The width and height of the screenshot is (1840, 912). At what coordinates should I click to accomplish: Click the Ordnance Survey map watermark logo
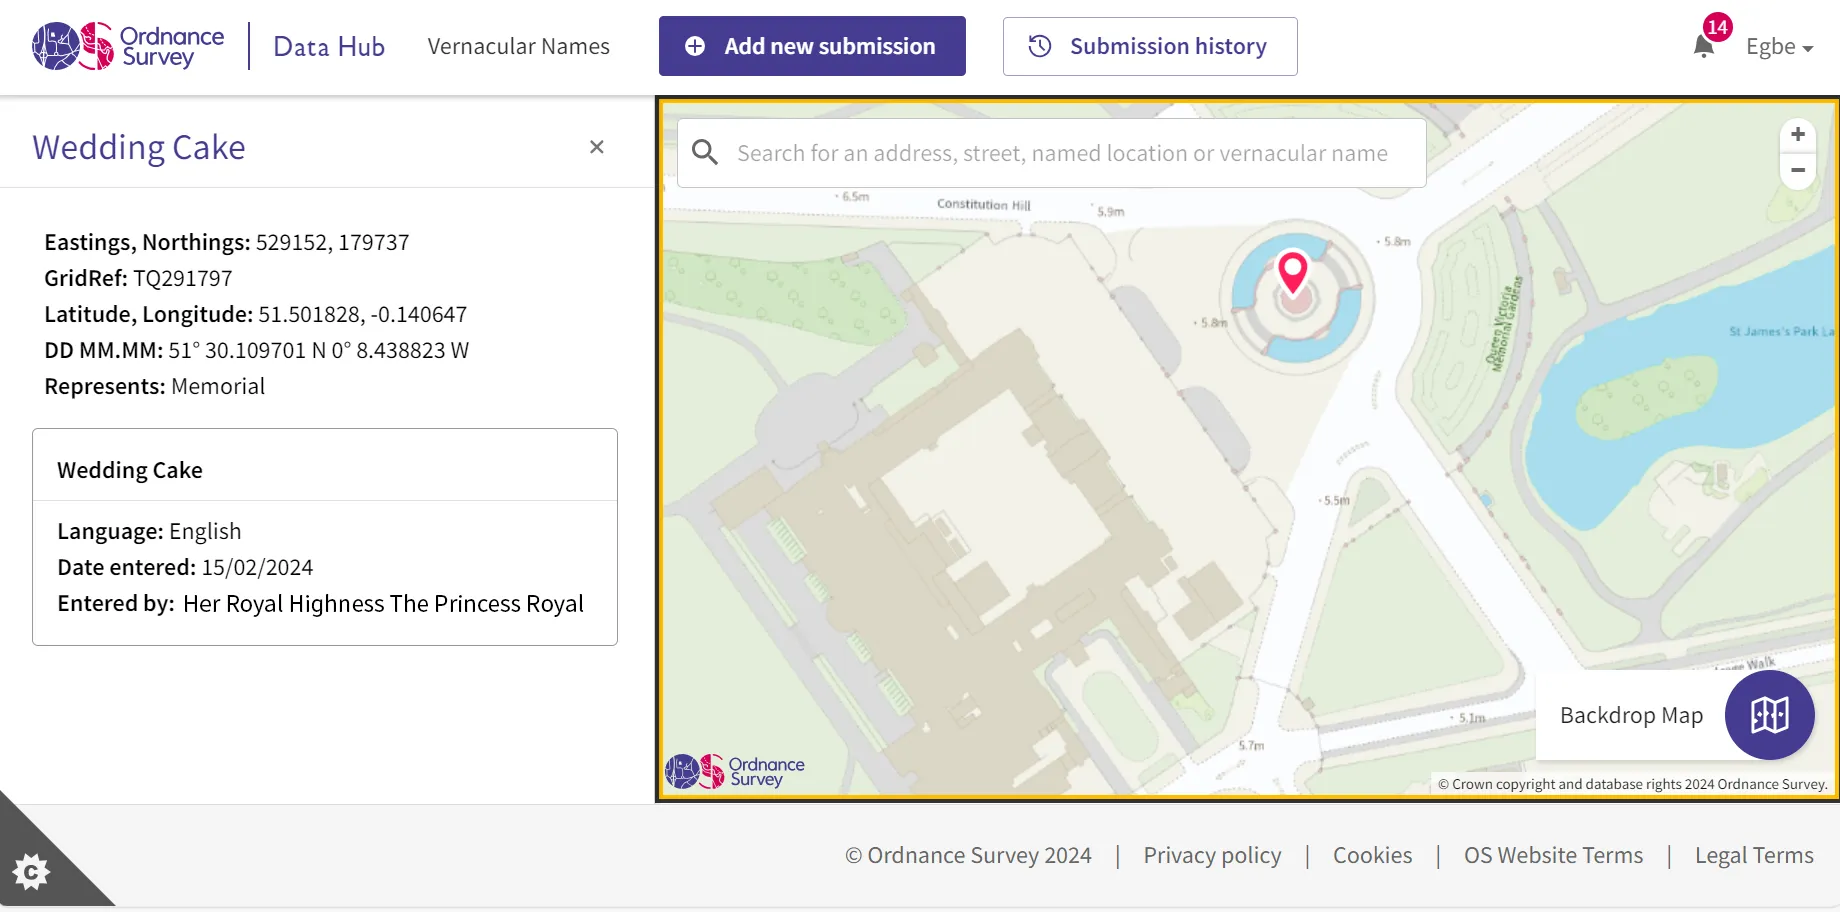[x=735, y=771]
